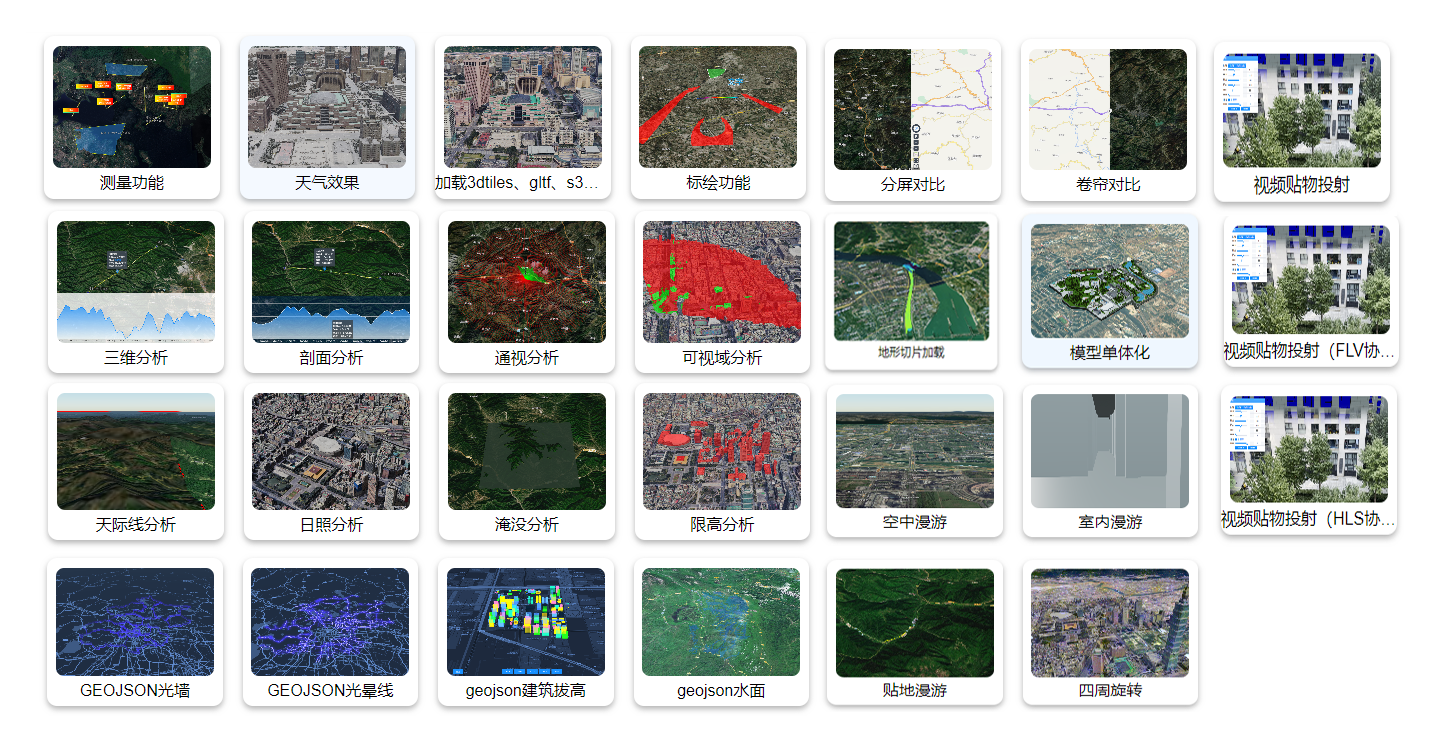Click the 模型单体化 highlighted card
This screenshot has width=1448, height=752.
[1109, 282]
